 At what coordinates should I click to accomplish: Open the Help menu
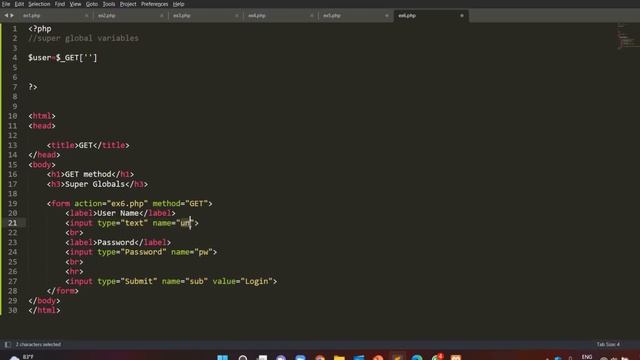coord(178,4)
